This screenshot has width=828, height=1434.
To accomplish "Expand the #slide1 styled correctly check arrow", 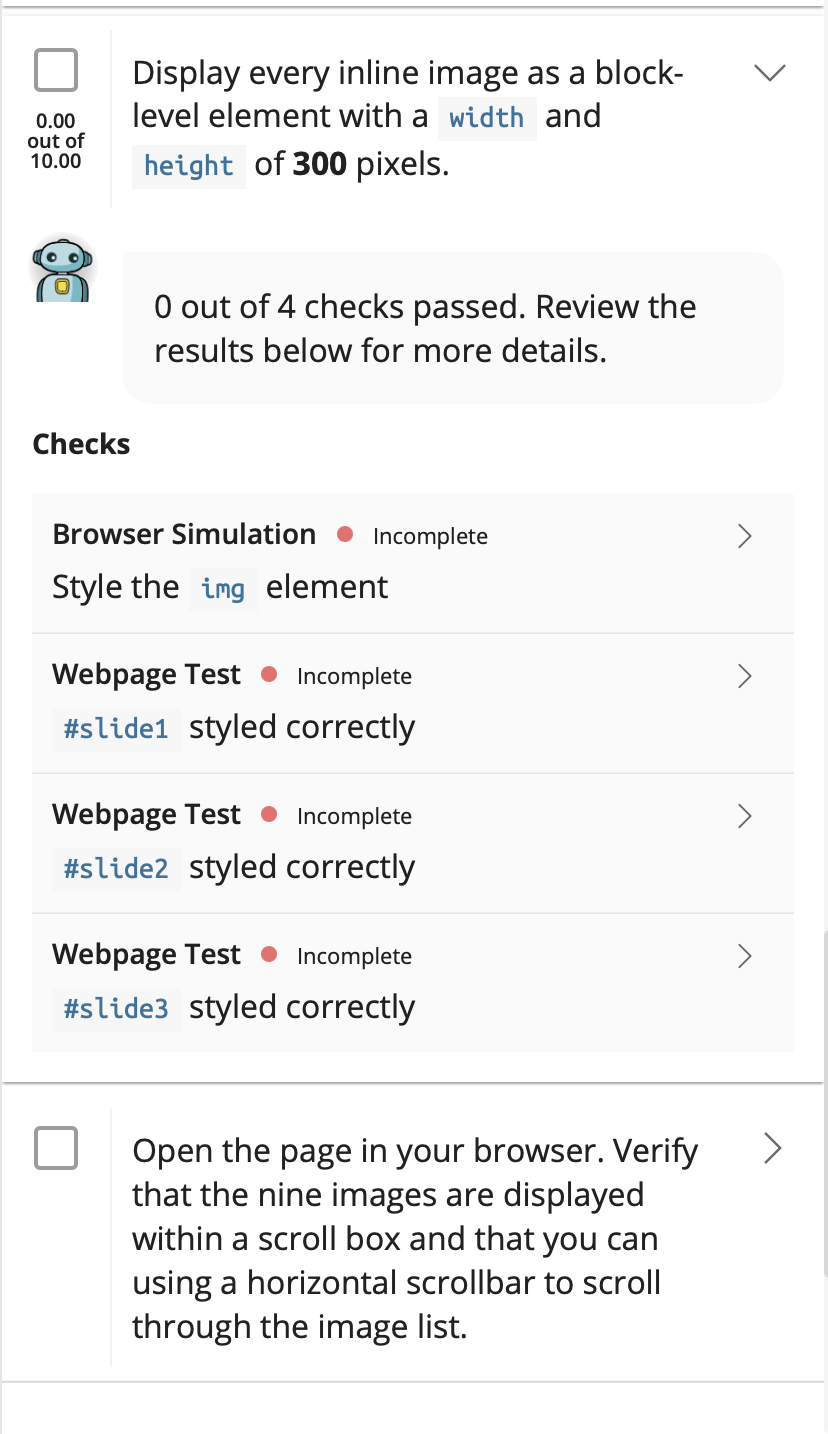I will point(744,676).
